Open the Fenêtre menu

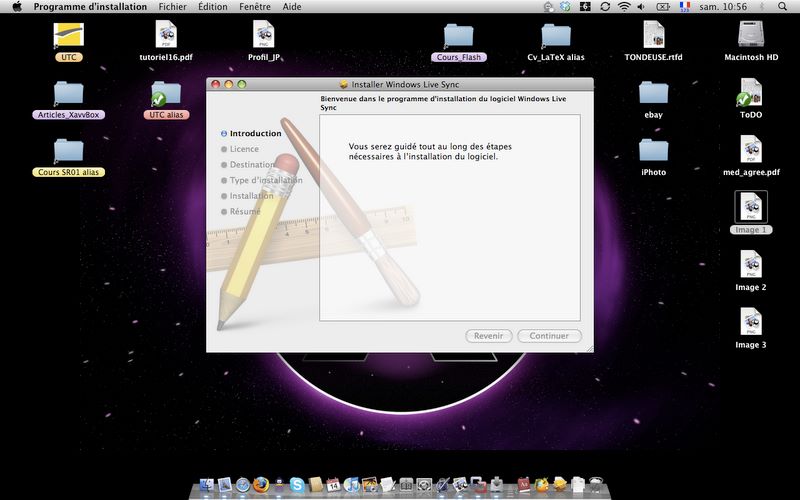(x=255, y=7)
